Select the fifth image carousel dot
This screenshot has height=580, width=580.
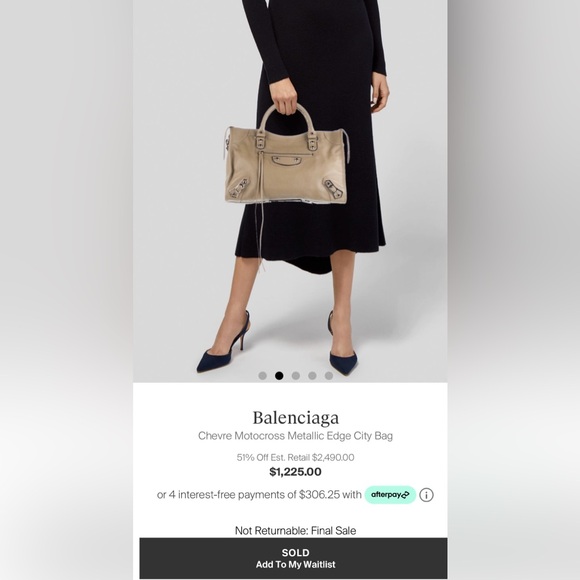point(329,376)
